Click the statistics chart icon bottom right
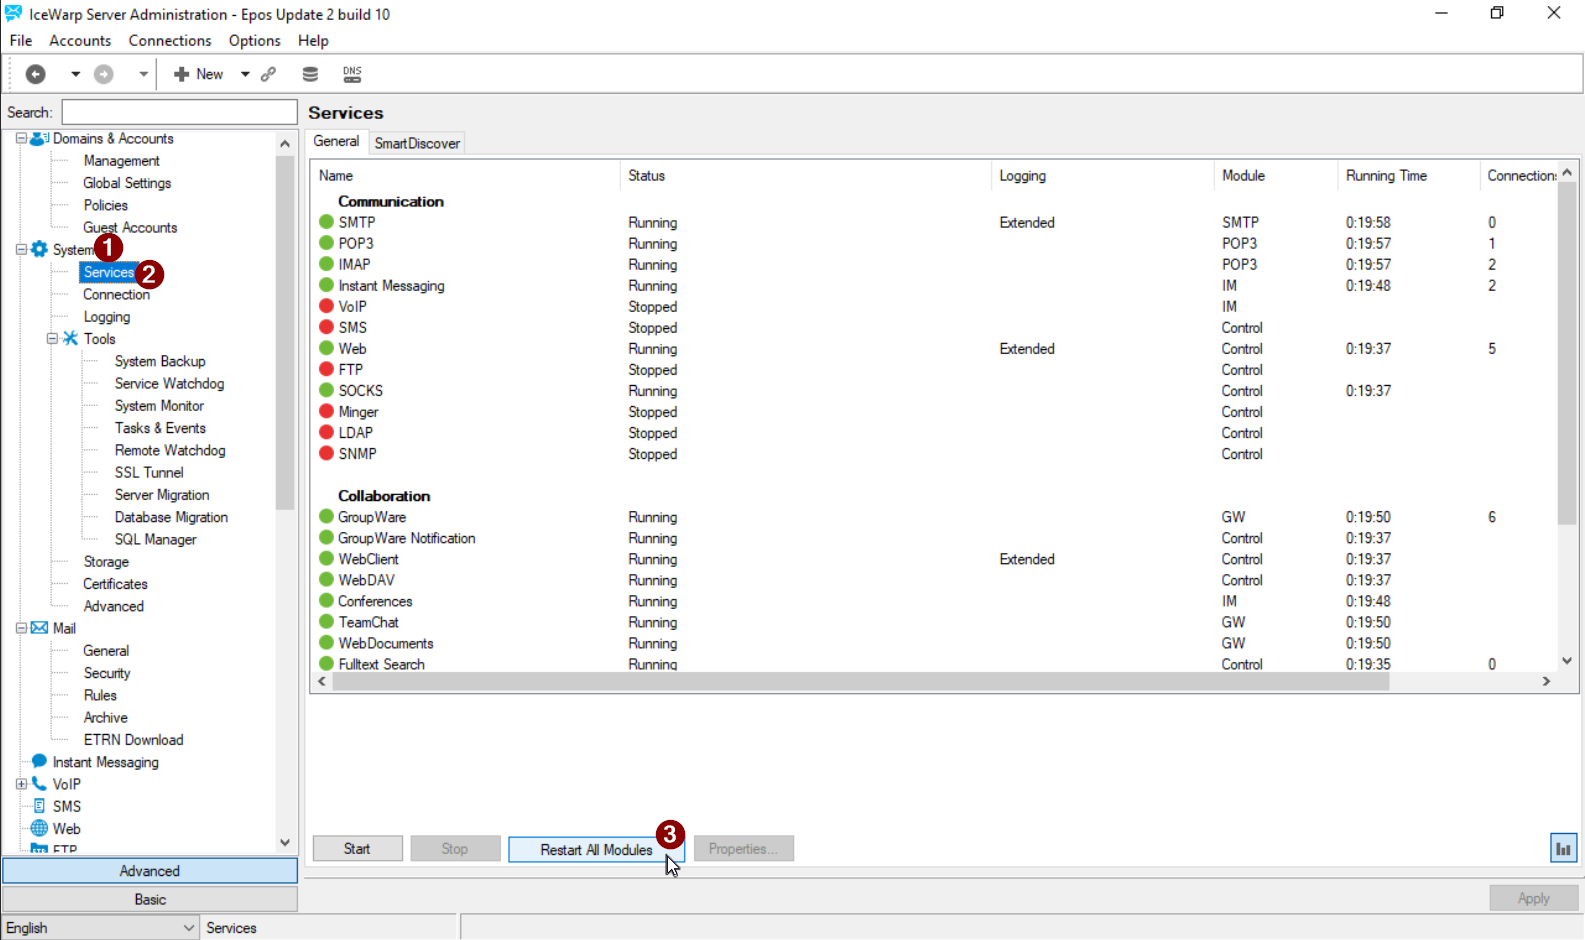 [x=1562, y=849]
